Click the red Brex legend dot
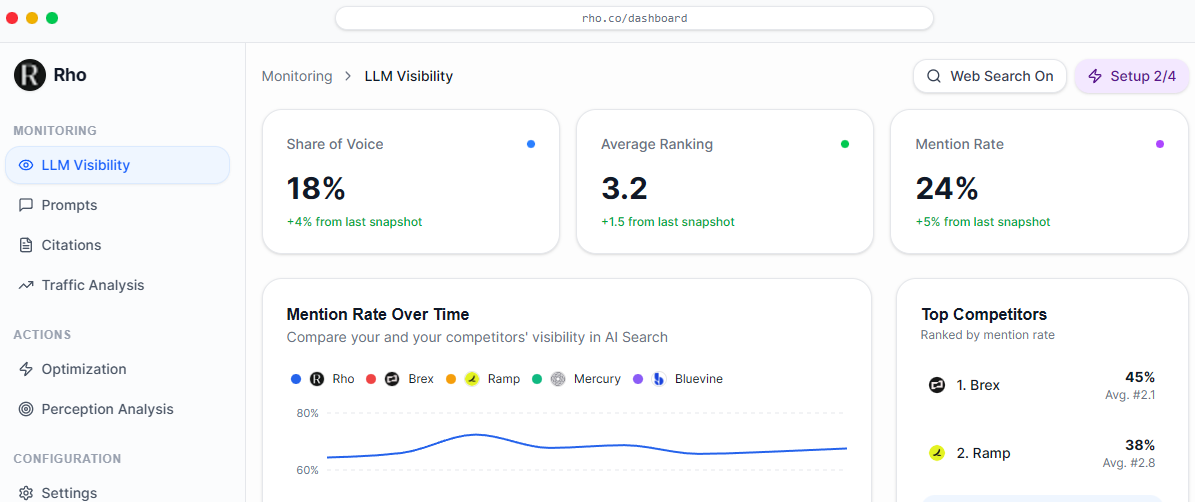Screen dimensions: 1195x502 tap(371, 379)
